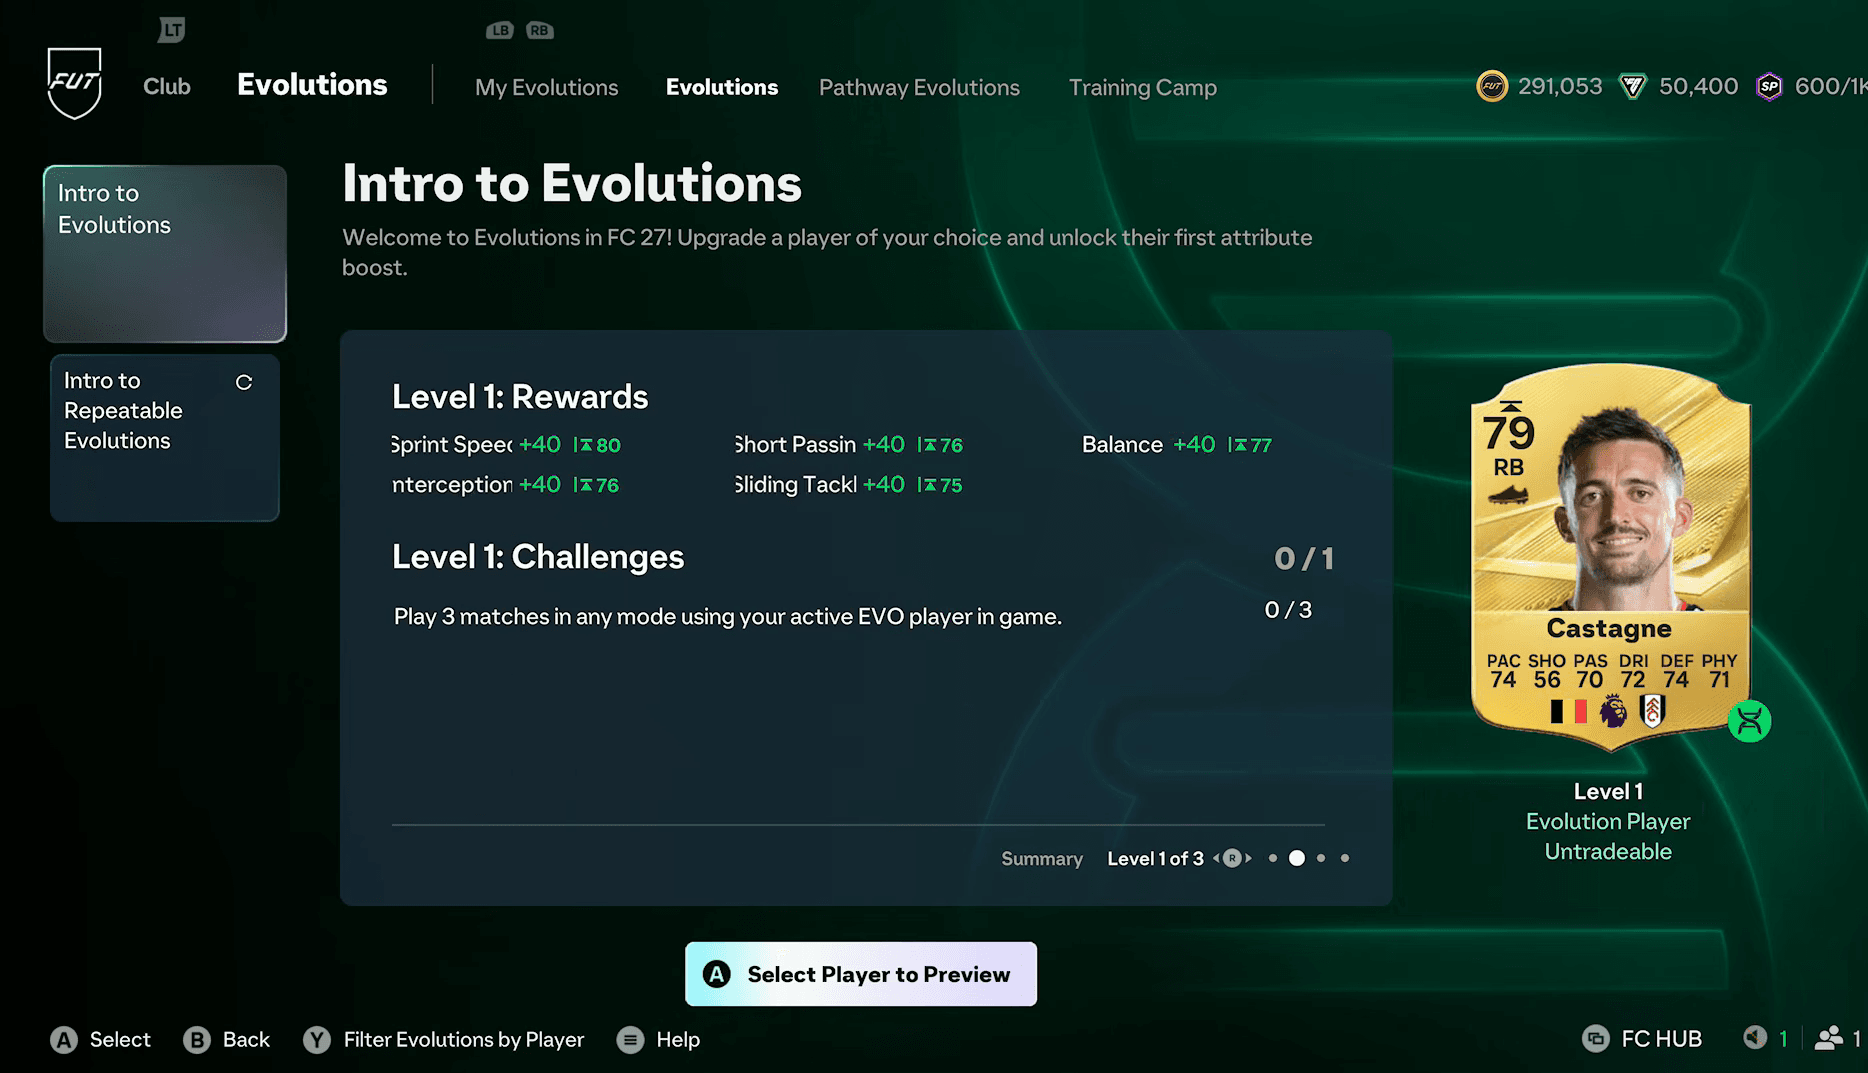
Task: Click the Y button icon for Filter Evolutions
Action: click(317, 1040)
